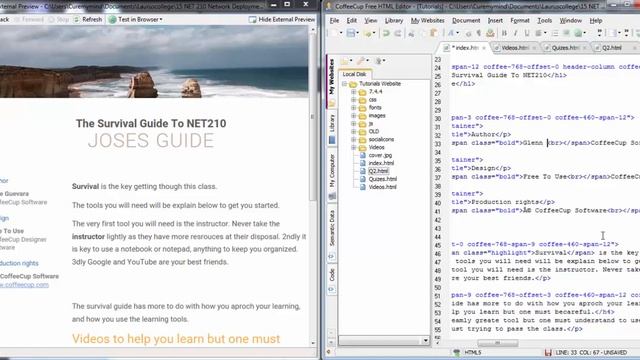Click the Refresh icon in External Preview

click(x=76, y=19)
